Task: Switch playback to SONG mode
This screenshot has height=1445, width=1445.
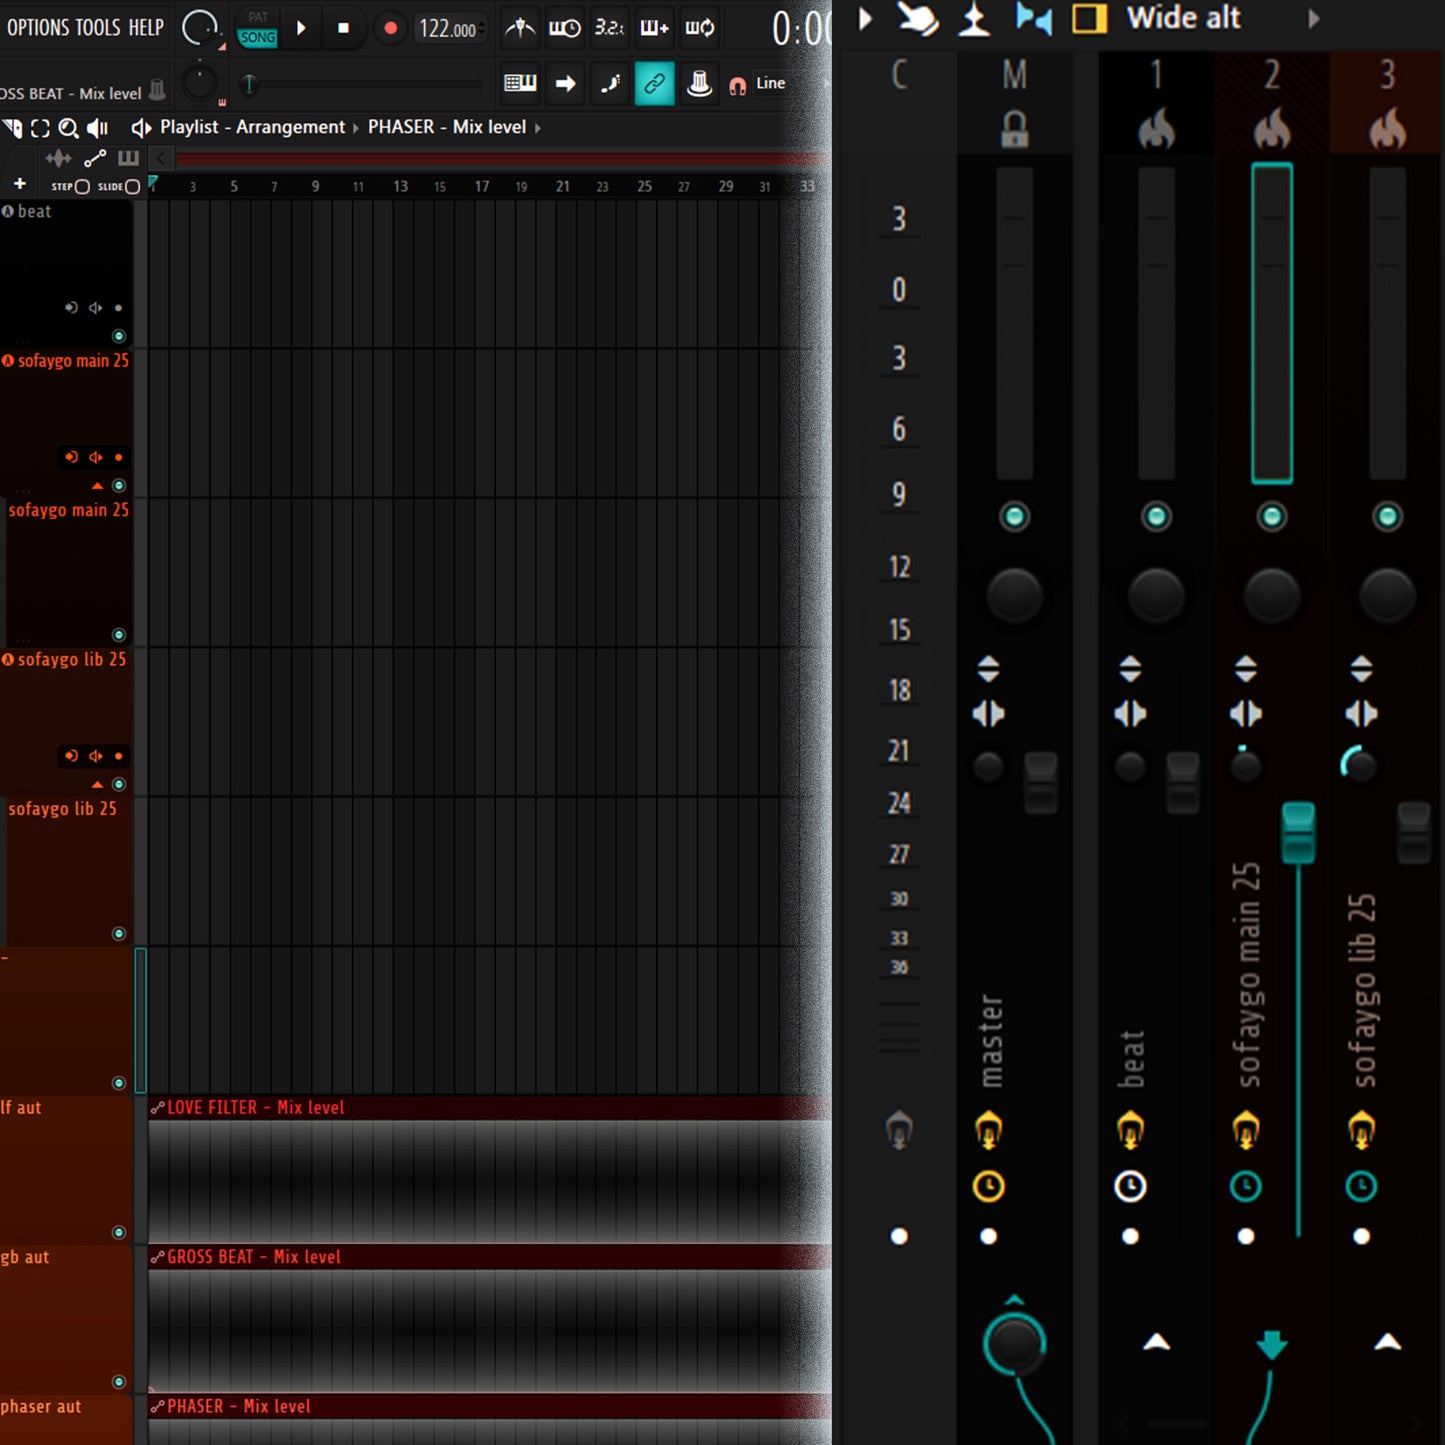Action: click(x=257, y=38)
